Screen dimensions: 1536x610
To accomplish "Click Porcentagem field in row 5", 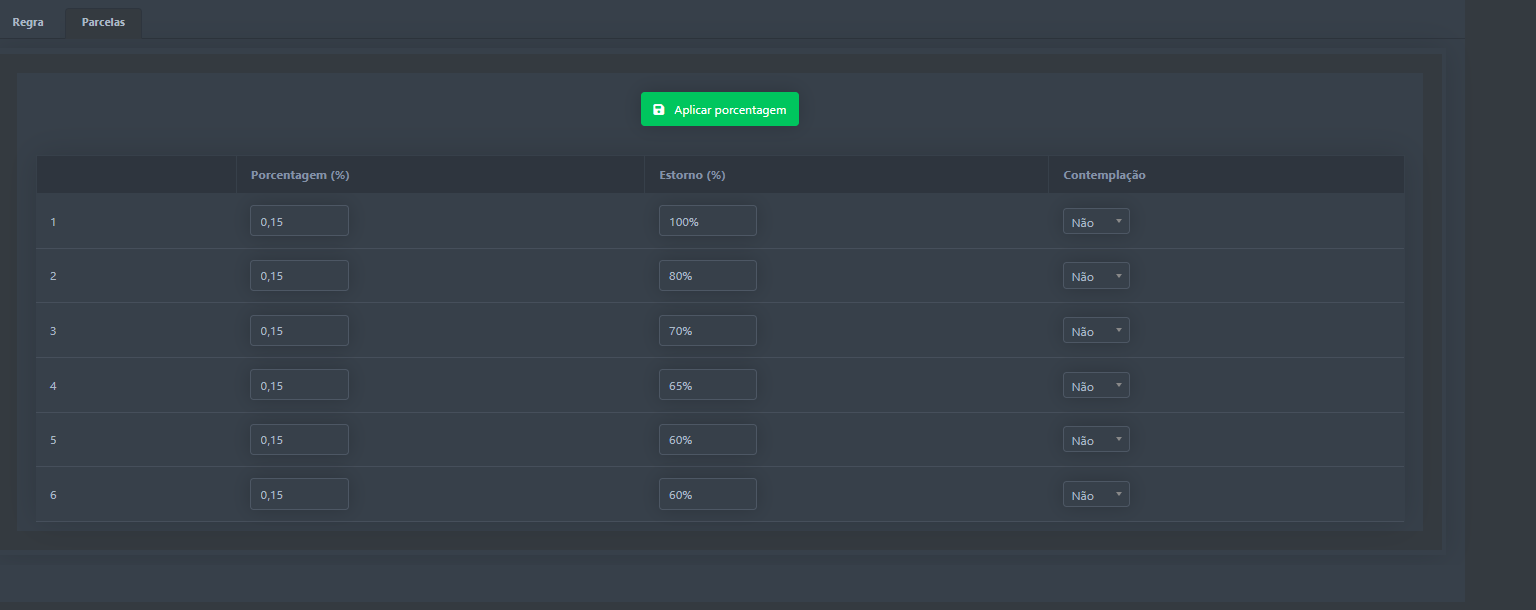I will [x=299, y=440].
